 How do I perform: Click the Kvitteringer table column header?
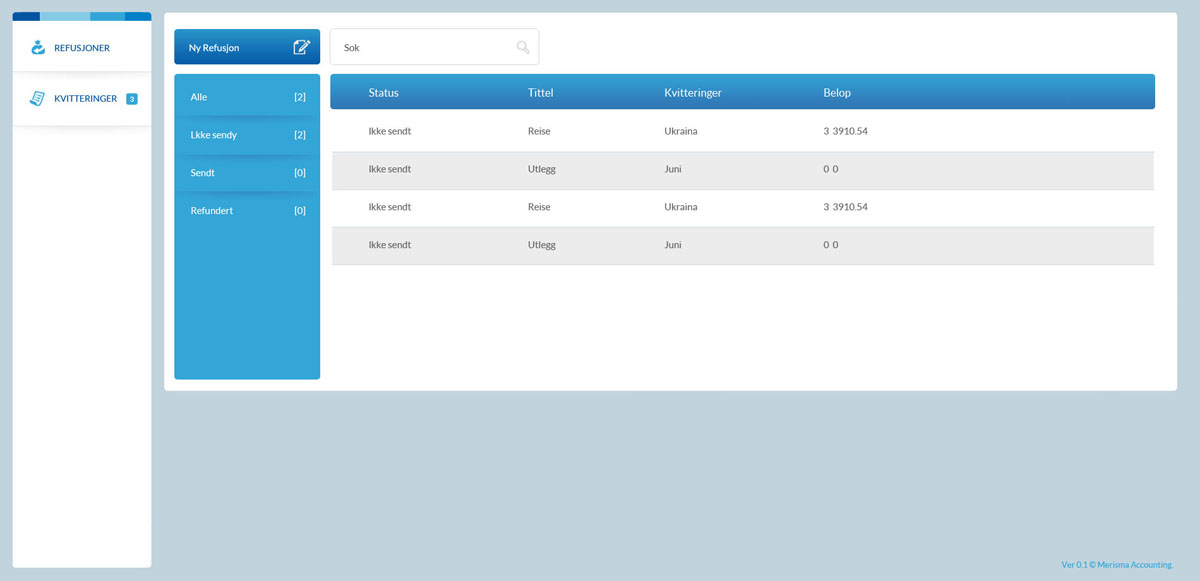tap(692, 93)
